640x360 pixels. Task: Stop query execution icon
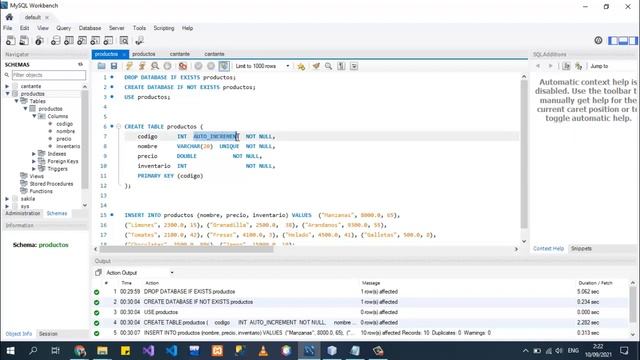pyautogui.click(x=167, y=66)
